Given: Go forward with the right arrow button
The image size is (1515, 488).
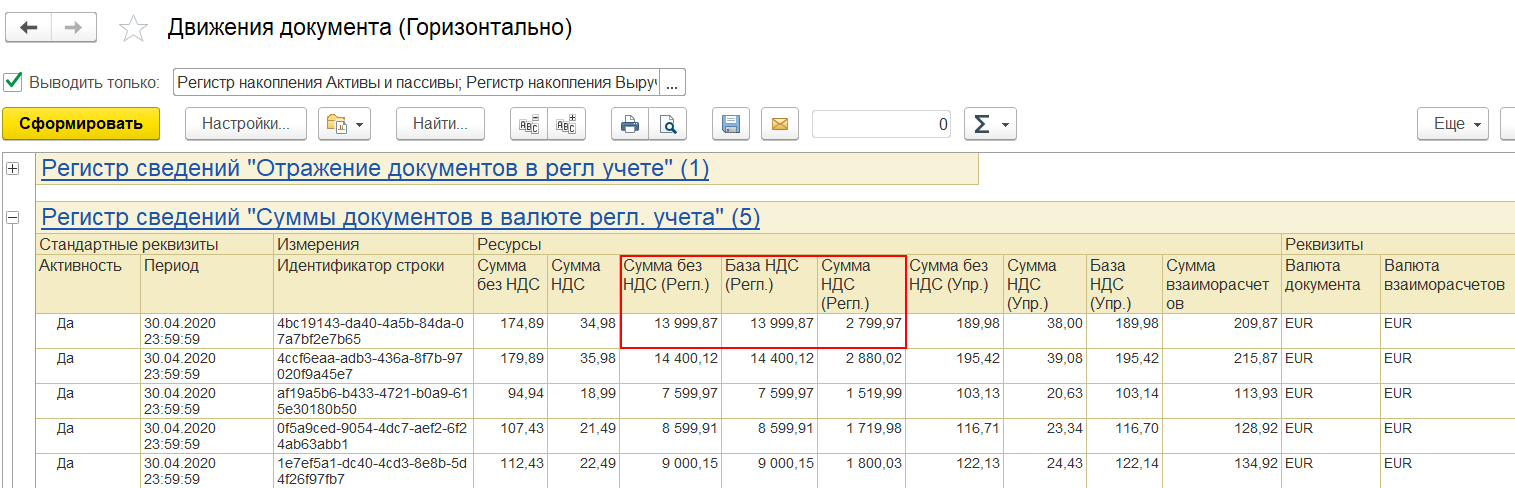Looking at the screenshot, I should 73,28.
